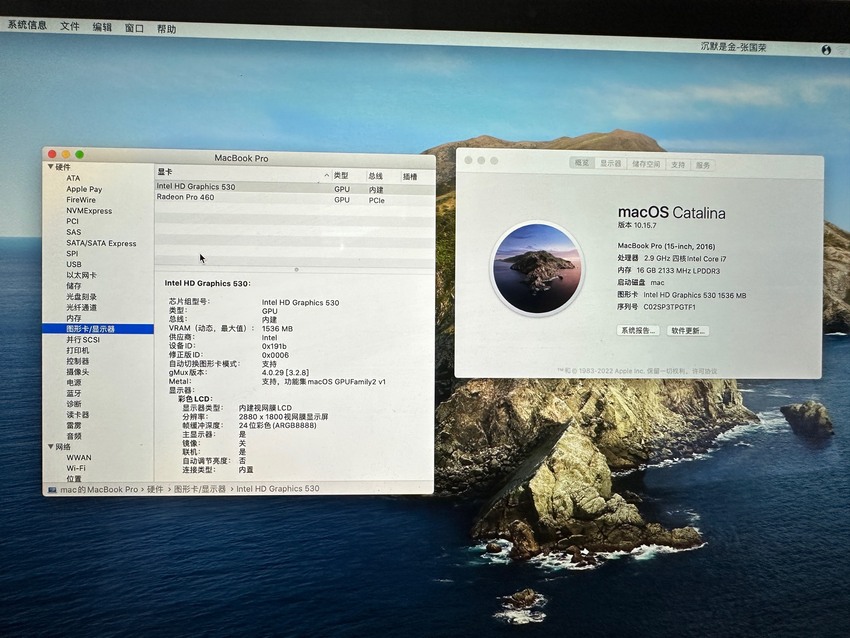Open the 帮助 menu
This screenshot has height=638, width=850.
(x=166, y=29)
